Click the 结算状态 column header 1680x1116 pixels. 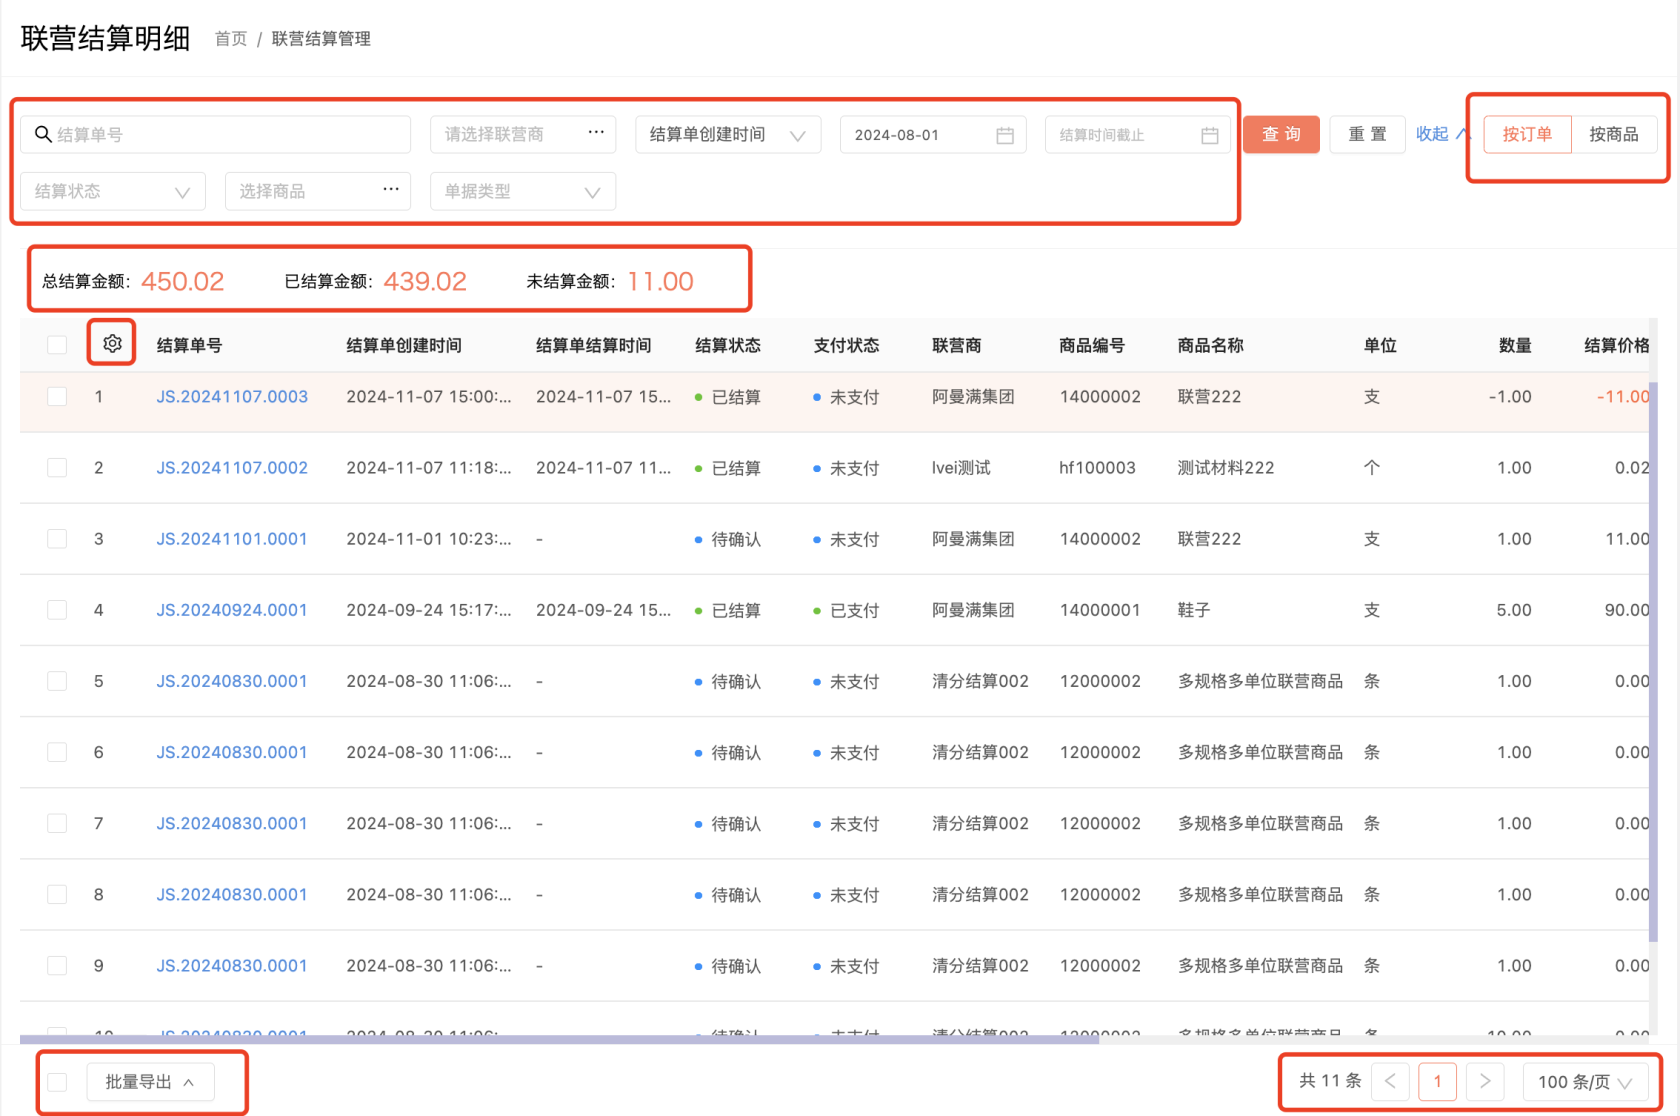coord(728,345)
